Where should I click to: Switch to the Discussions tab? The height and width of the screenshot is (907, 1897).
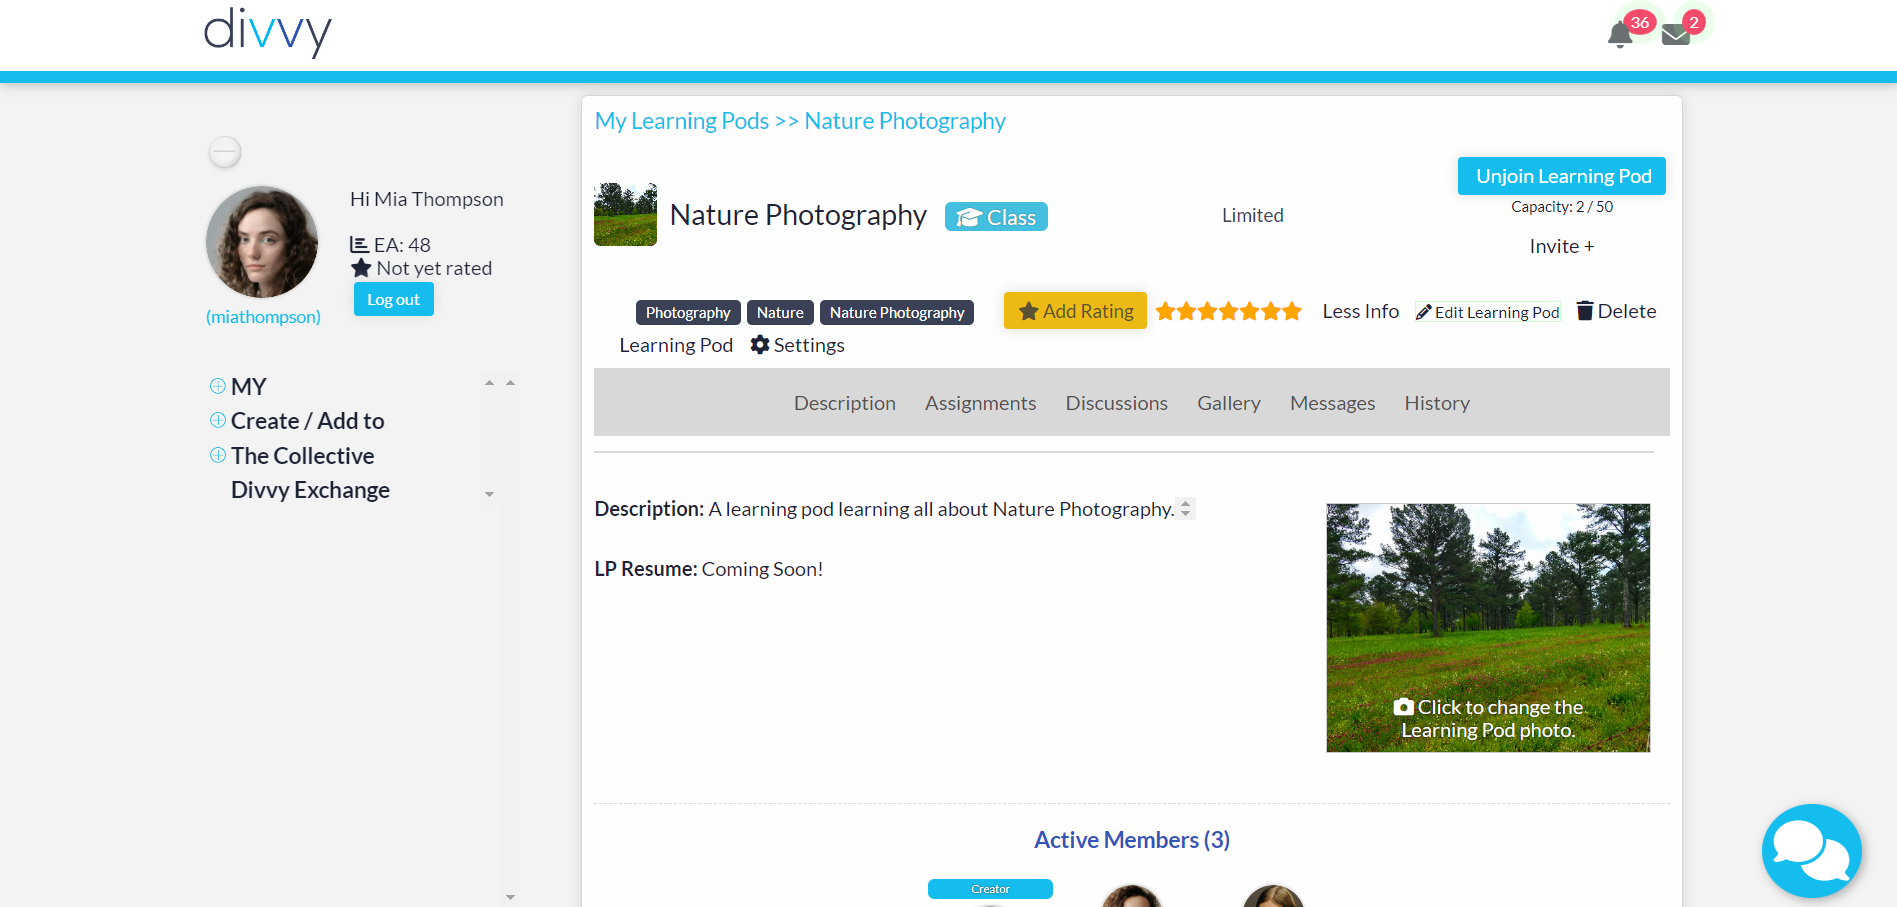(x=1116, y=403)
